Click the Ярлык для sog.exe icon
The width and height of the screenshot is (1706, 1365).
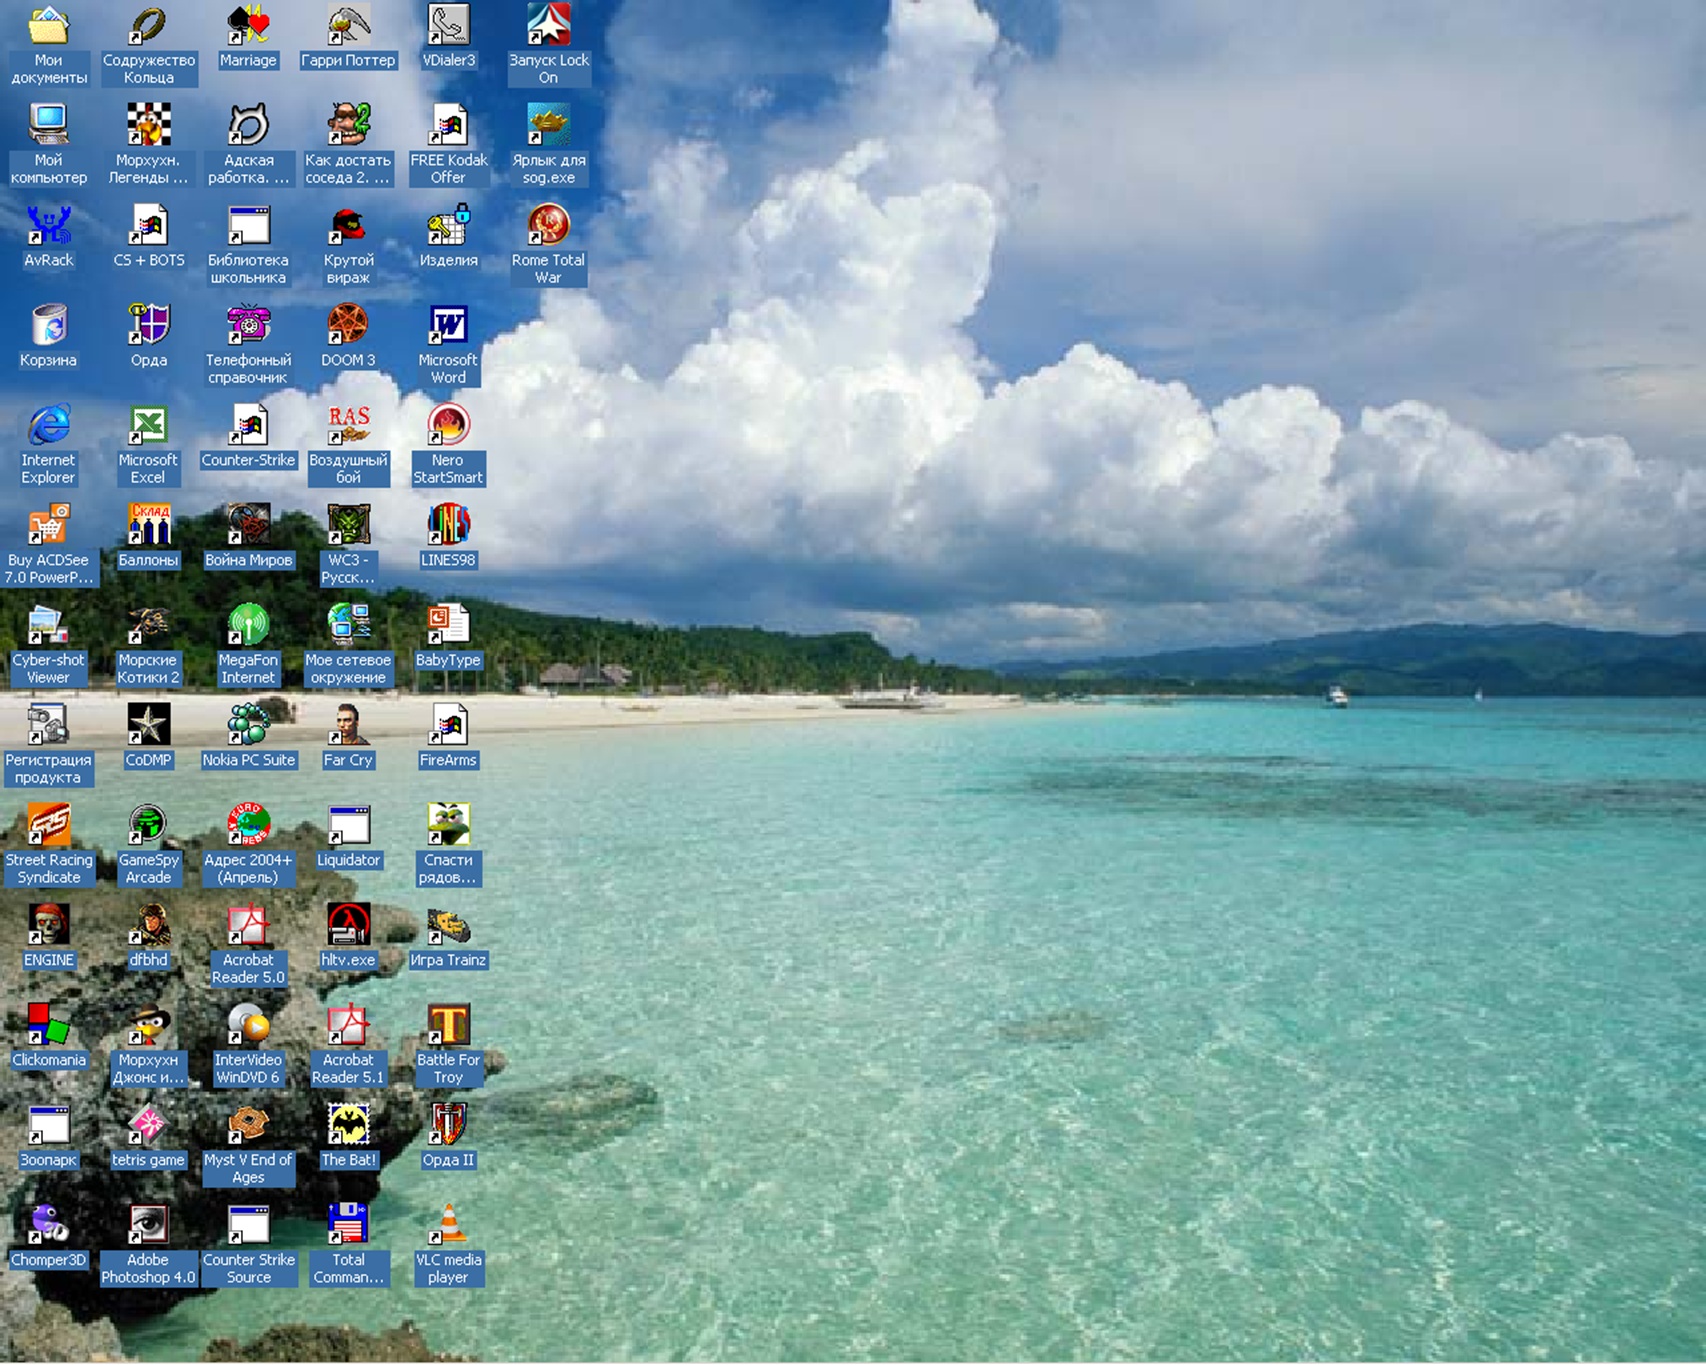tap(548, 125)
